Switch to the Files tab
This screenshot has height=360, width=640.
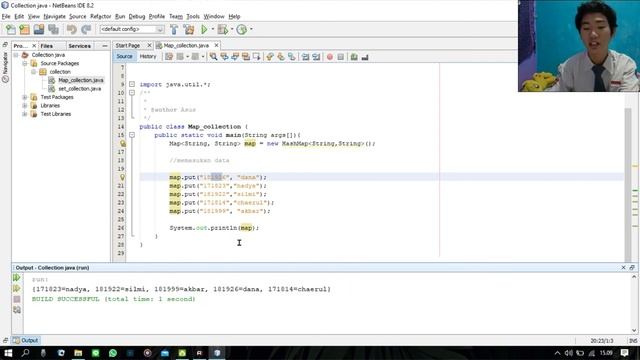(x=47, y=46)
